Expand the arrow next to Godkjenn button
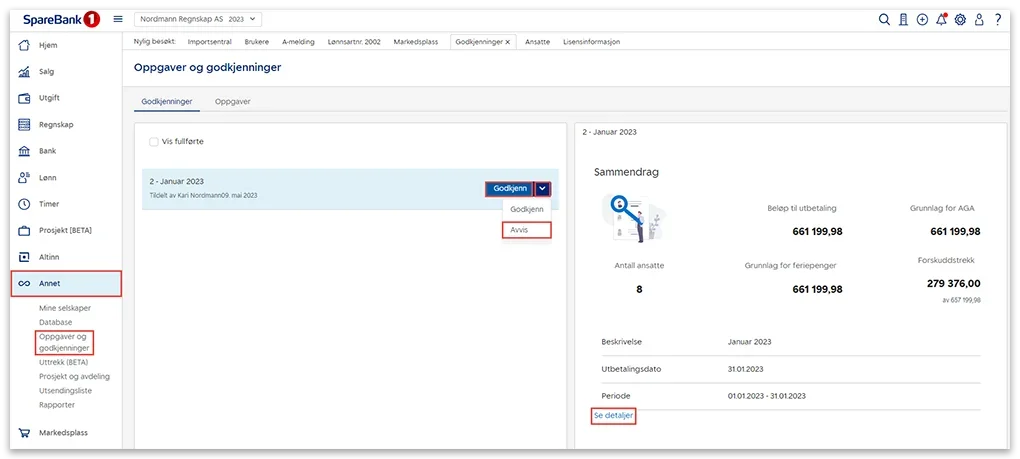The width and height of the screenshot is (1020, 459). 542,188
